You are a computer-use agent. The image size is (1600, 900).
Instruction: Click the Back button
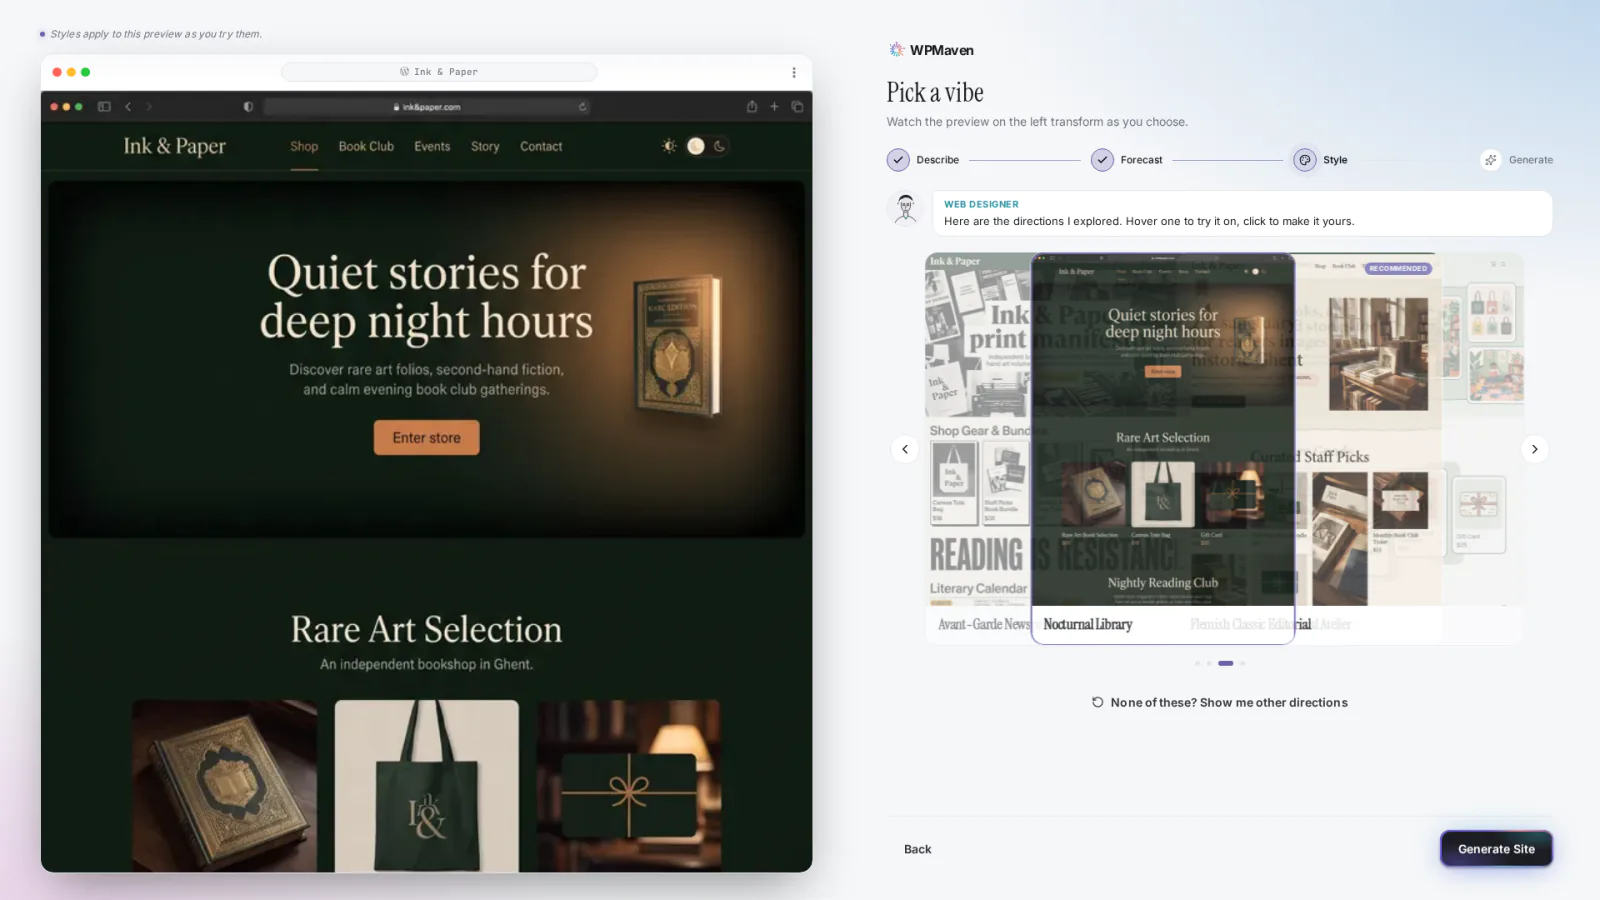[917, 849]
